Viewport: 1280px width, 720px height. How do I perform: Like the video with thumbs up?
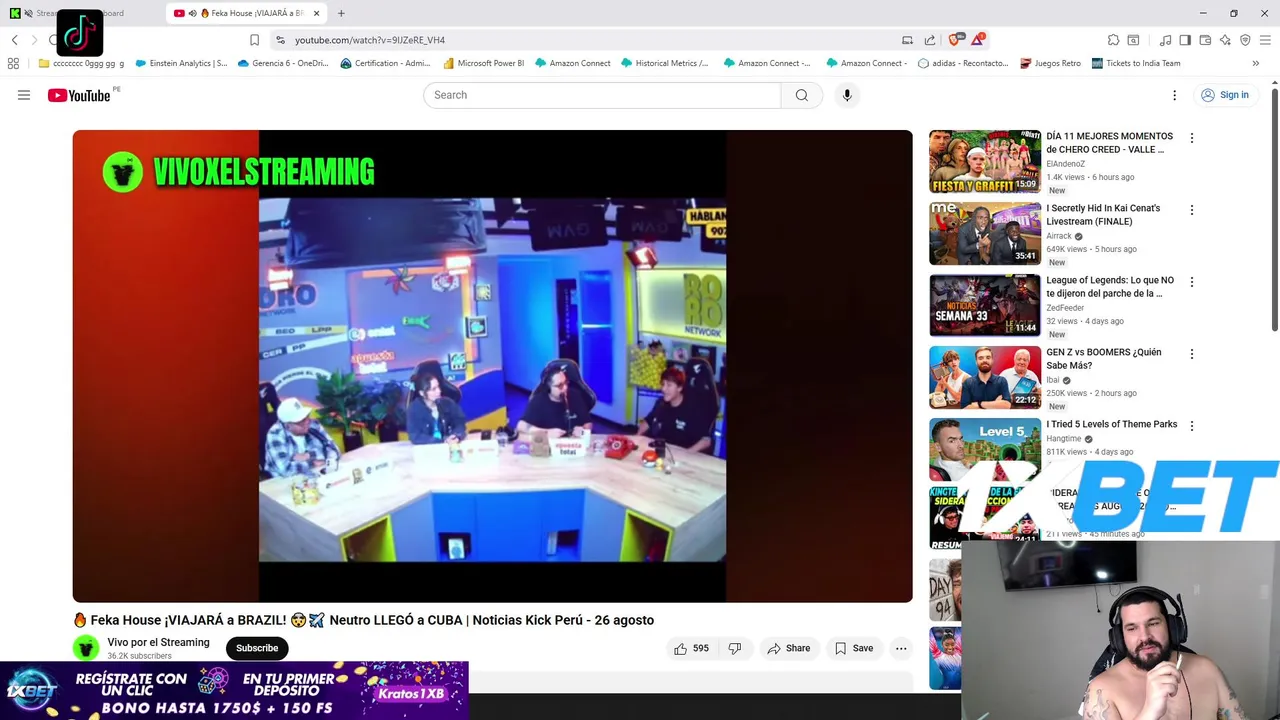(x=691, y=648)
